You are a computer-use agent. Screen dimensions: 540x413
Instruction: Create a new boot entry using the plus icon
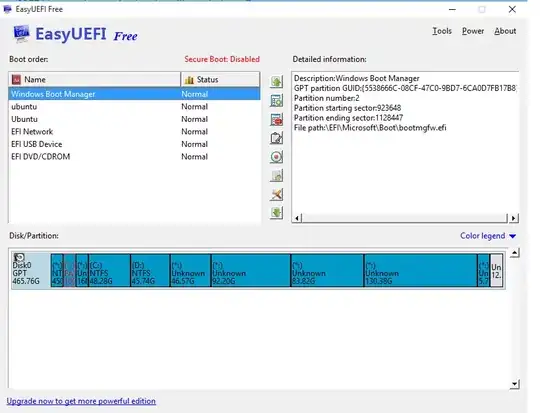tap(277, 101)
